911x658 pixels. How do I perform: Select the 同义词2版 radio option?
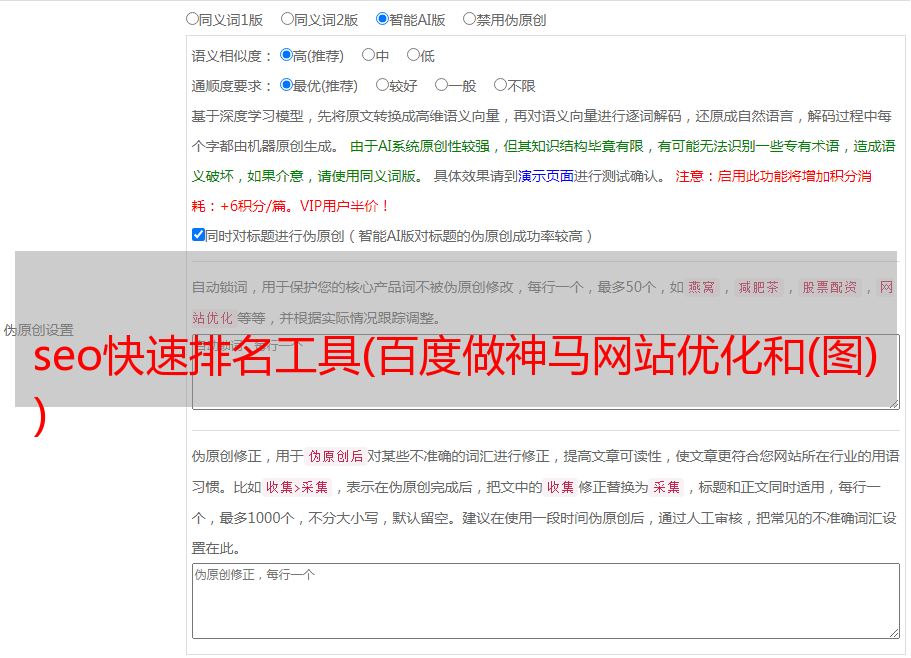tap(287, 19)
